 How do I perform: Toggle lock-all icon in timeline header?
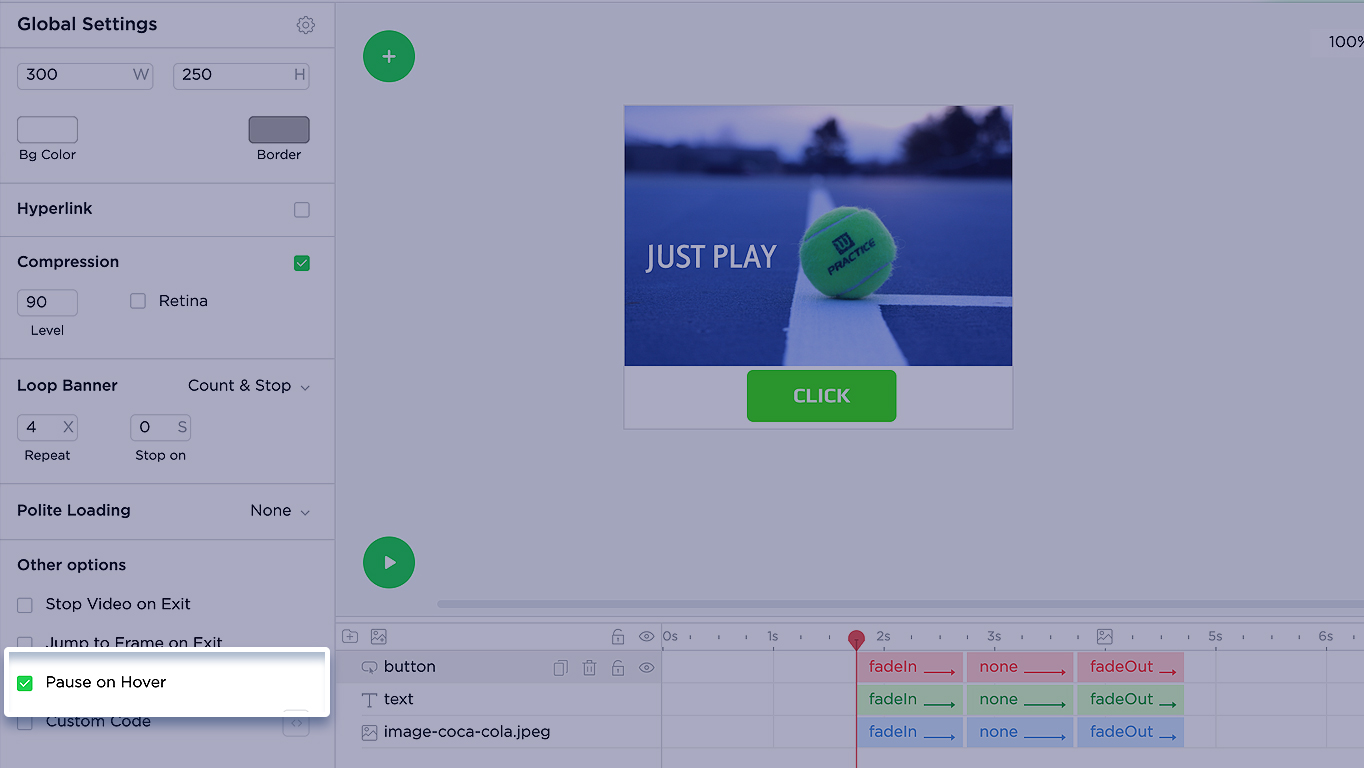[618, 636]
